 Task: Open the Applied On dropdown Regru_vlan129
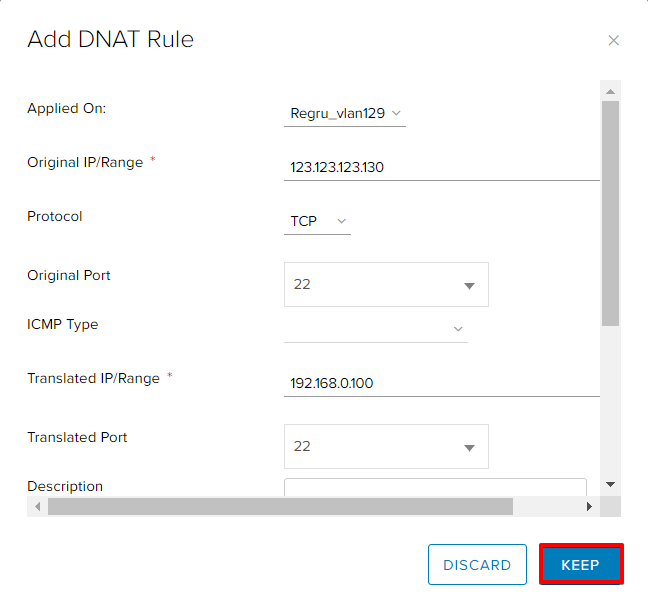pos(345,114)
